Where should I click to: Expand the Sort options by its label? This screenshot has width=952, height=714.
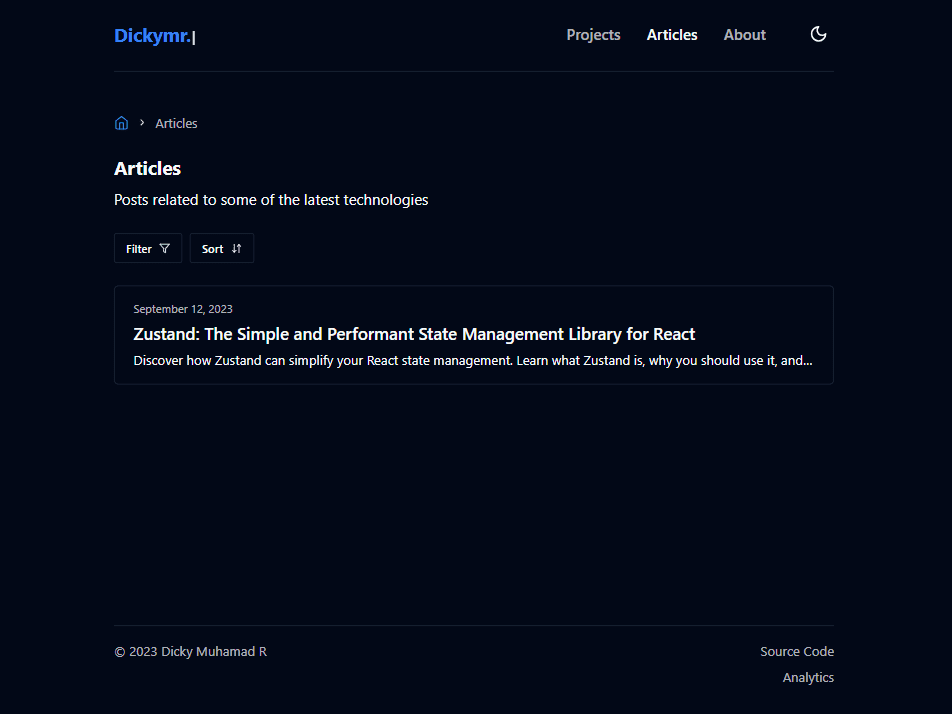click(x=212, y=249)
